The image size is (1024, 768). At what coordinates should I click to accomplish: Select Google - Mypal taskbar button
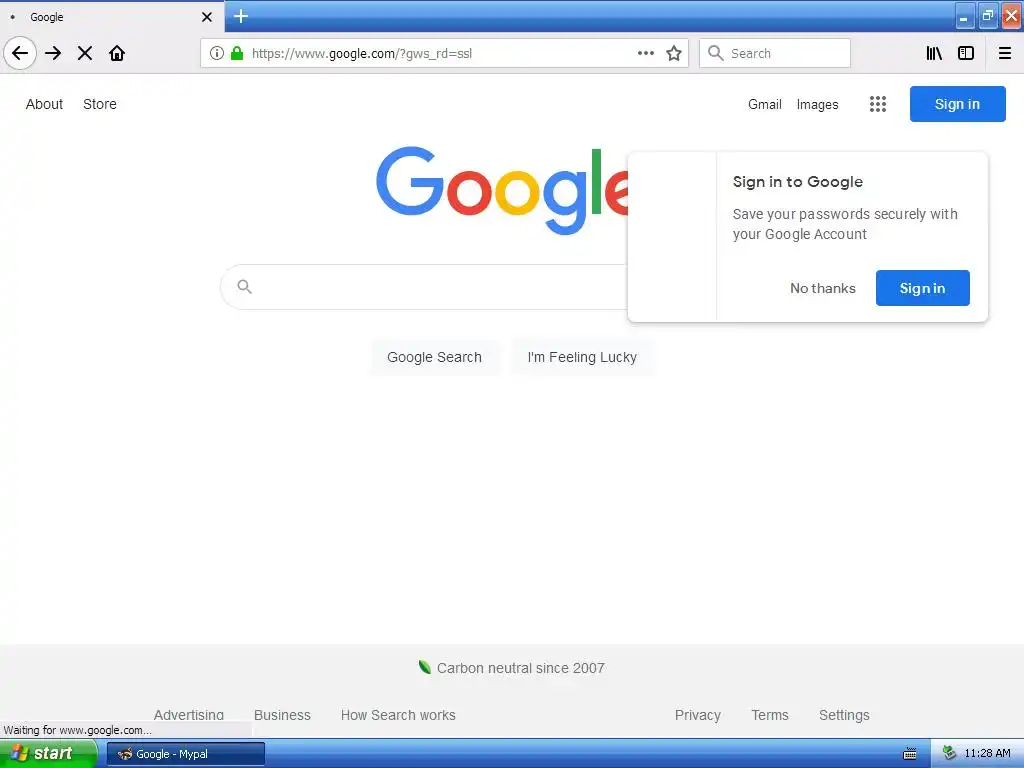(186, 754)
